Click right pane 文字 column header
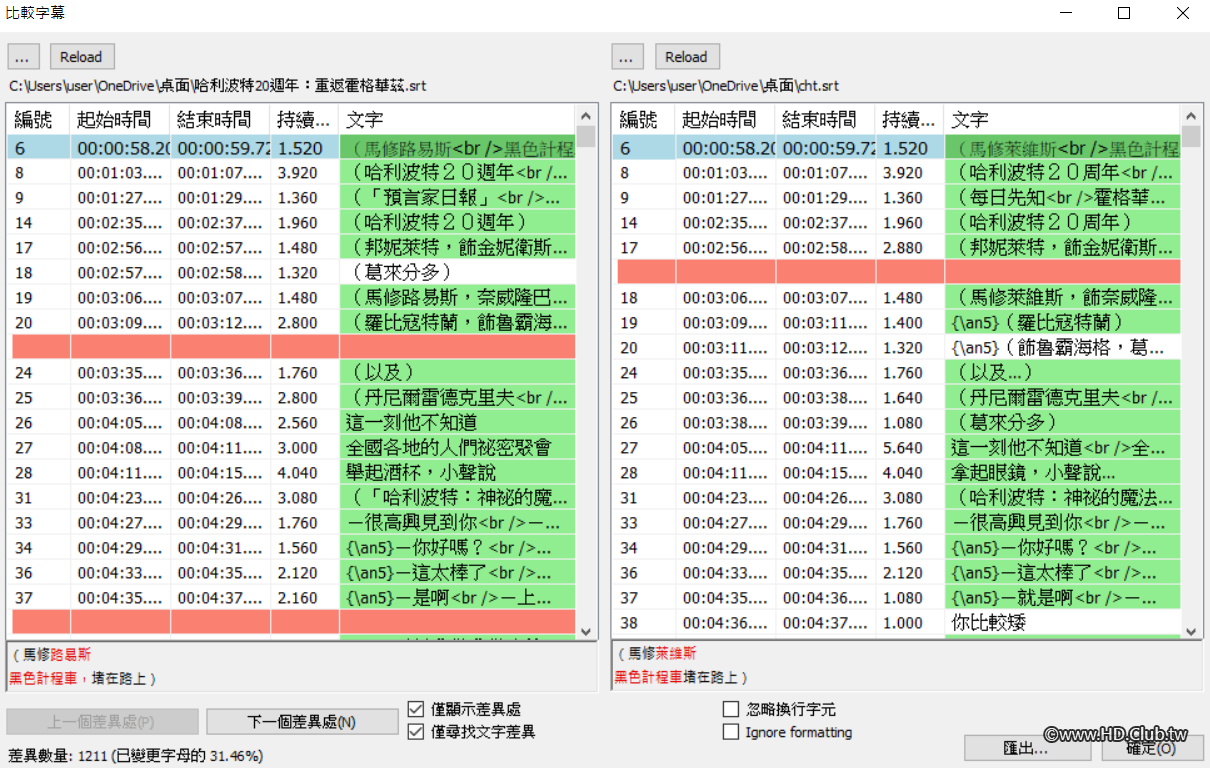 tap(1062, 120)
